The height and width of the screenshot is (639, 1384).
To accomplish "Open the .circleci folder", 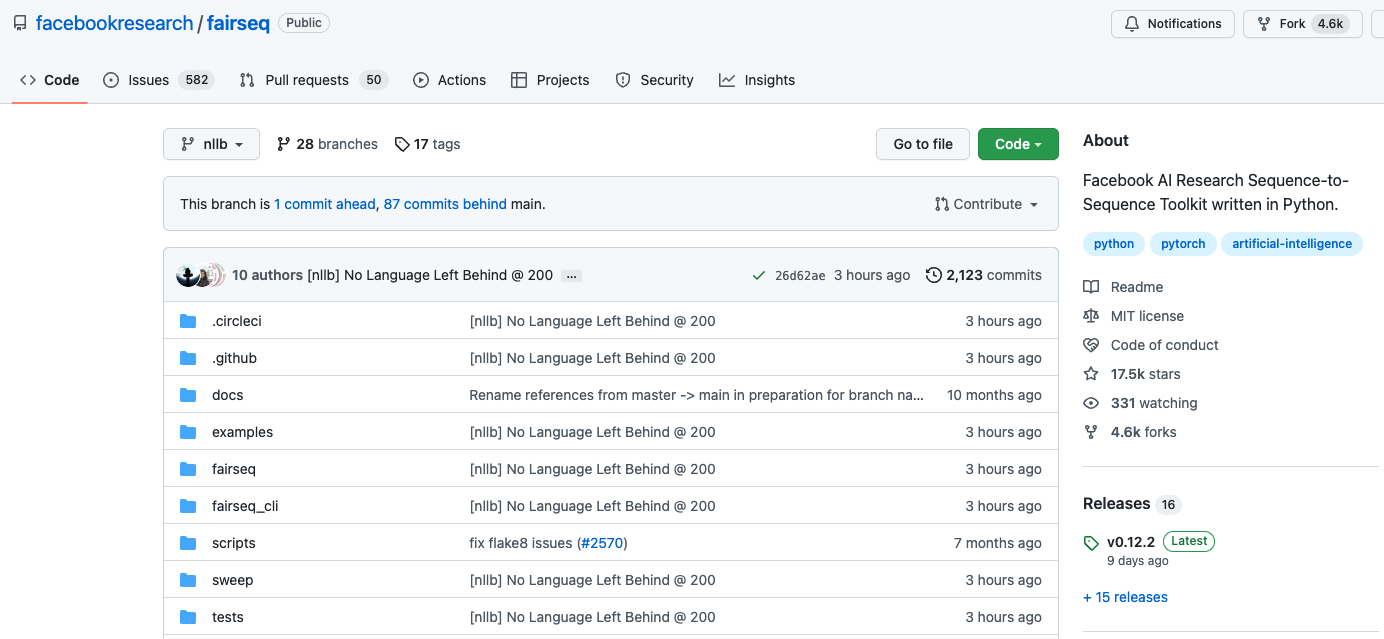I will pyautogui.click(x=237, y=321).
